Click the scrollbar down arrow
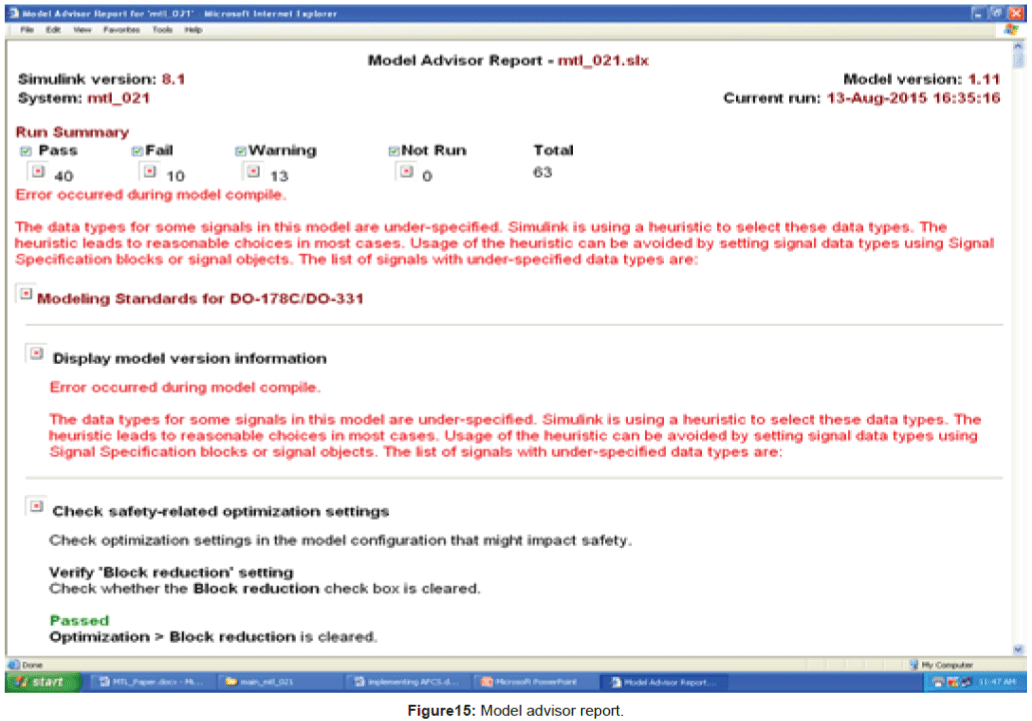 pos(1019,650)
